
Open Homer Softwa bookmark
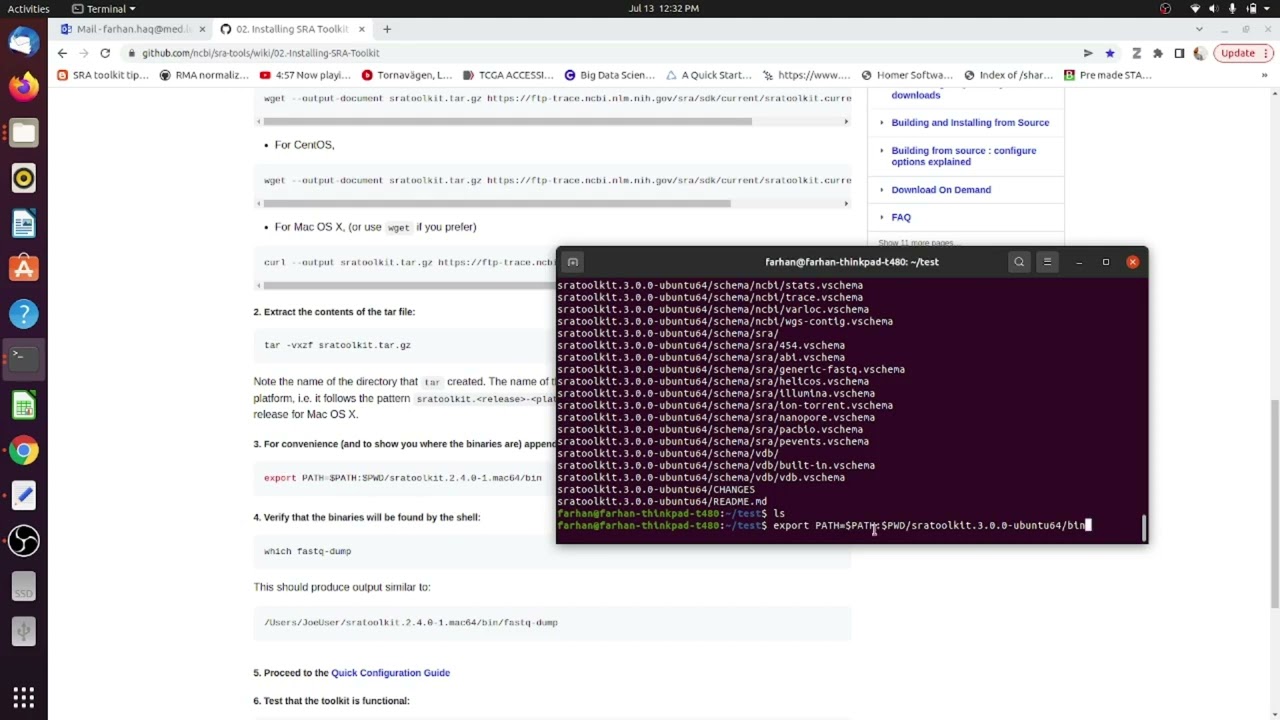[906, 75]
